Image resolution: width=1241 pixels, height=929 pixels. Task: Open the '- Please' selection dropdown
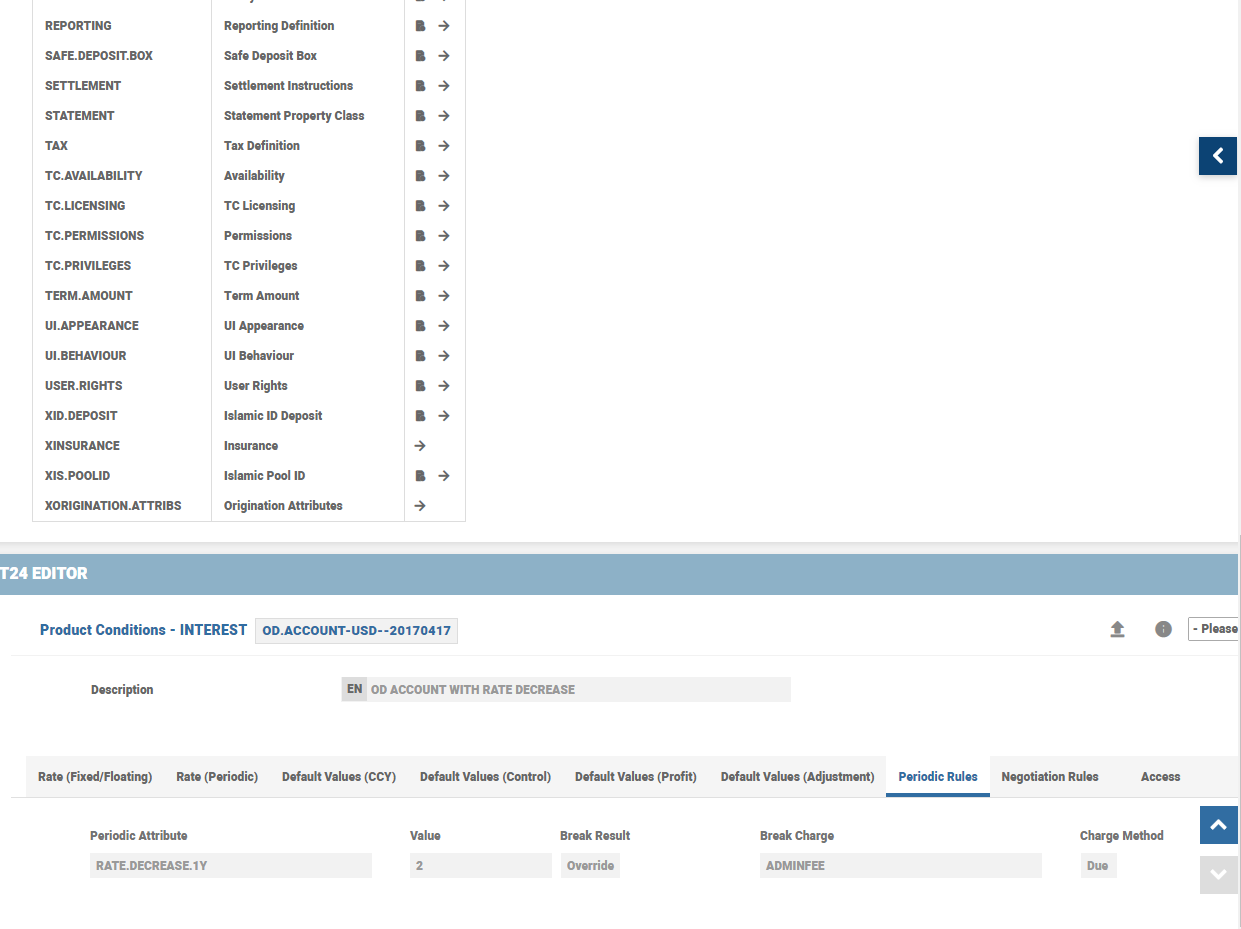pos(1214,629)
